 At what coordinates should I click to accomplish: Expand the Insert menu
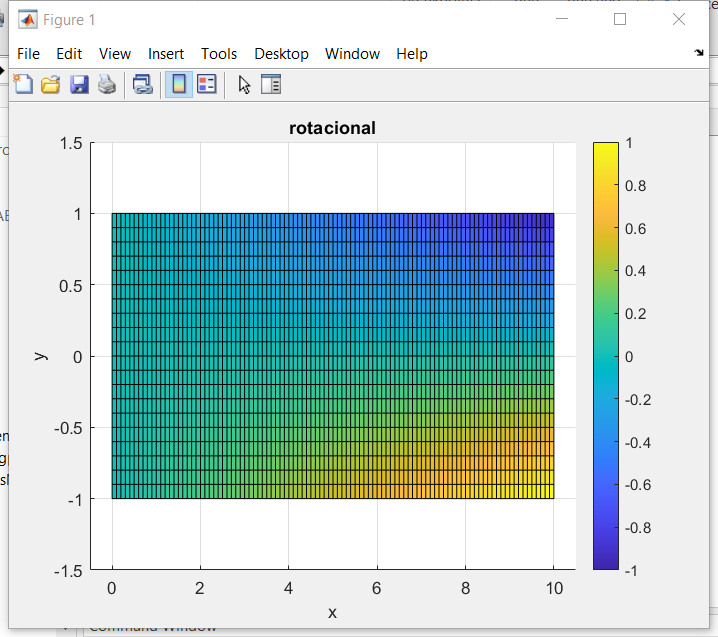166,54
